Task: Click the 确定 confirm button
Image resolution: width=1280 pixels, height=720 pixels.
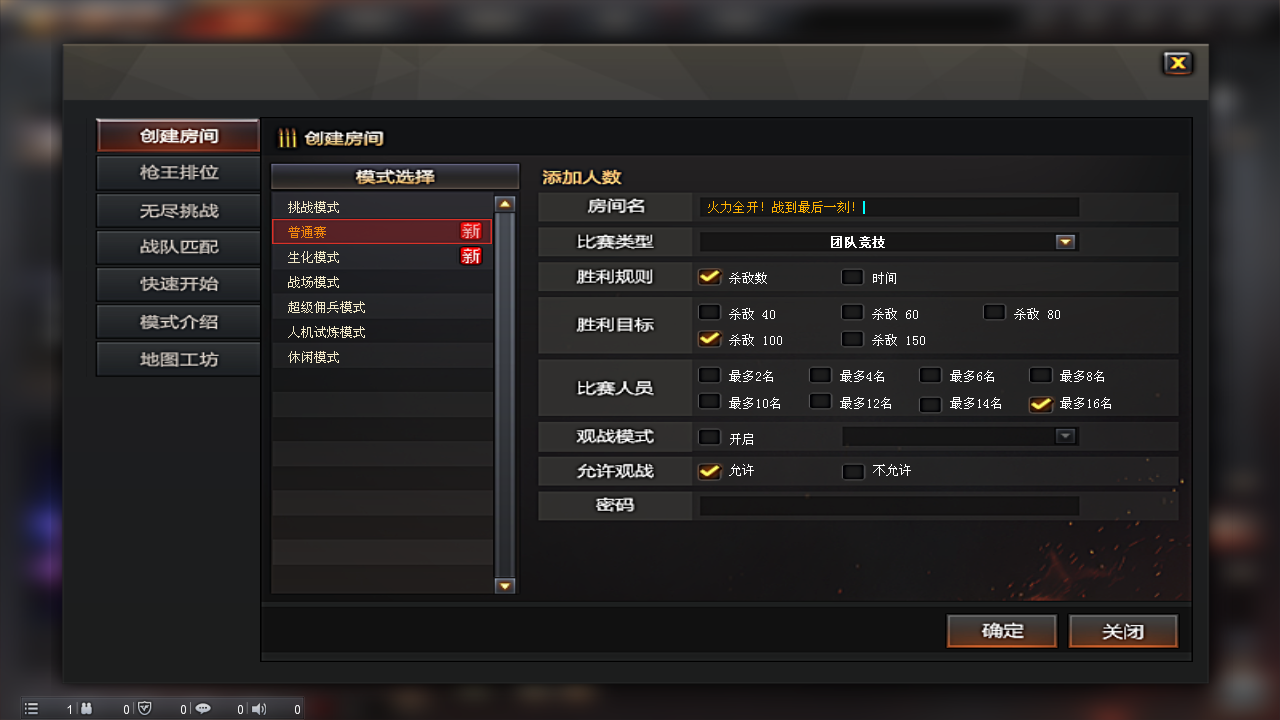Action: (x=1002, y=631)
